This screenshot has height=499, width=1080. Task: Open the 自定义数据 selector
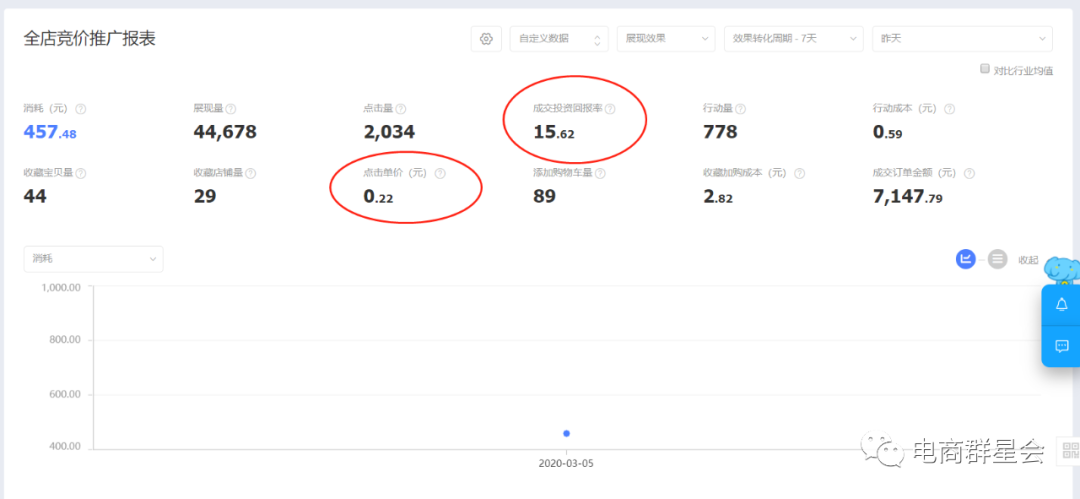tap(559, 39)
